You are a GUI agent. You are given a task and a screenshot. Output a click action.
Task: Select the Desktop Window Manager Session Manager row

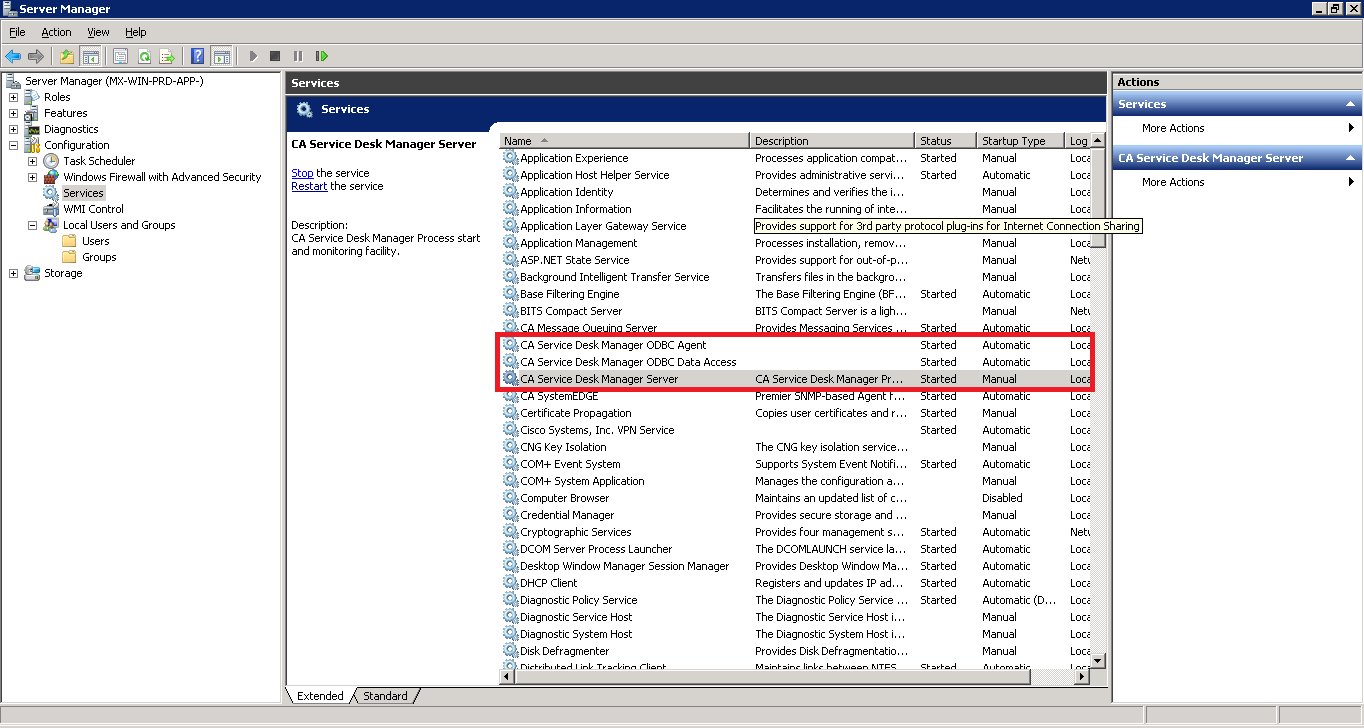pos(795,566)
